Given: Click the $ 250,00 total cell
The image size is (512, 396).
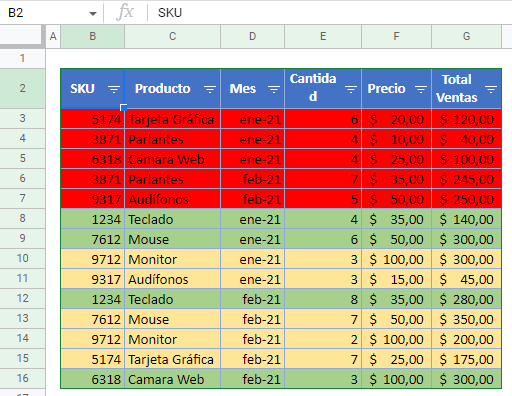Looking at the screenshot, I should click(466, 199).
